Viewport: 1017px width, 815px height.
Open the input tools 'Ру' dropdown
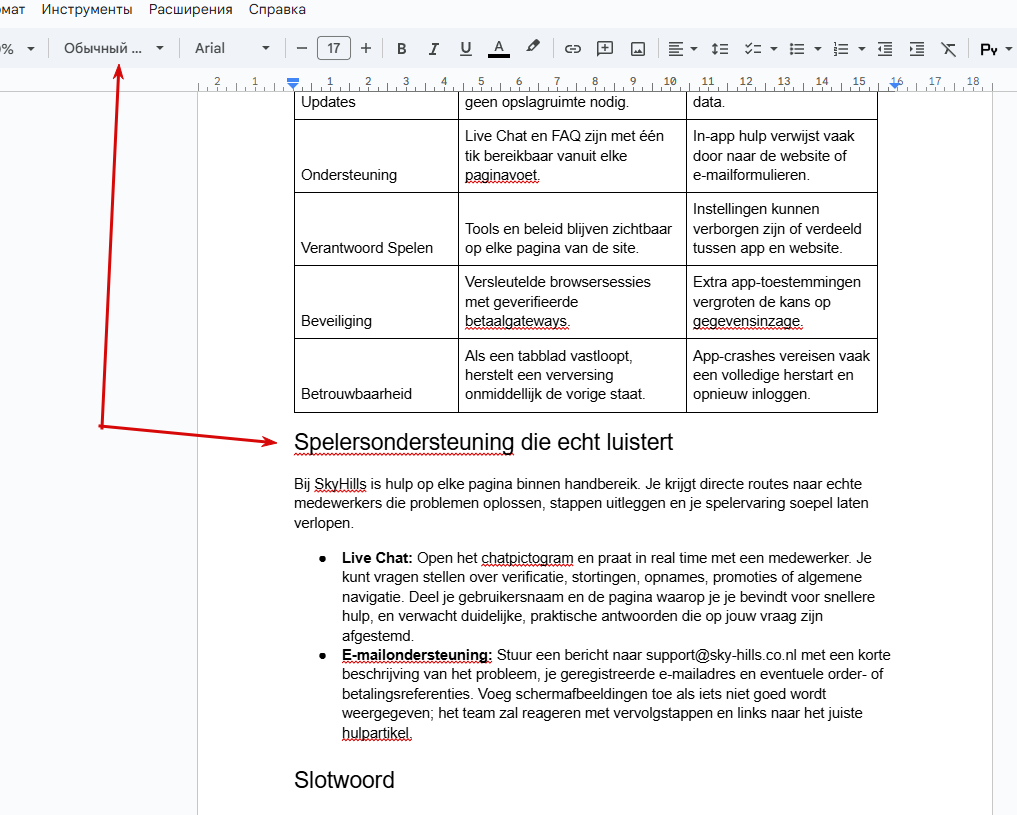tap(995, 49)
